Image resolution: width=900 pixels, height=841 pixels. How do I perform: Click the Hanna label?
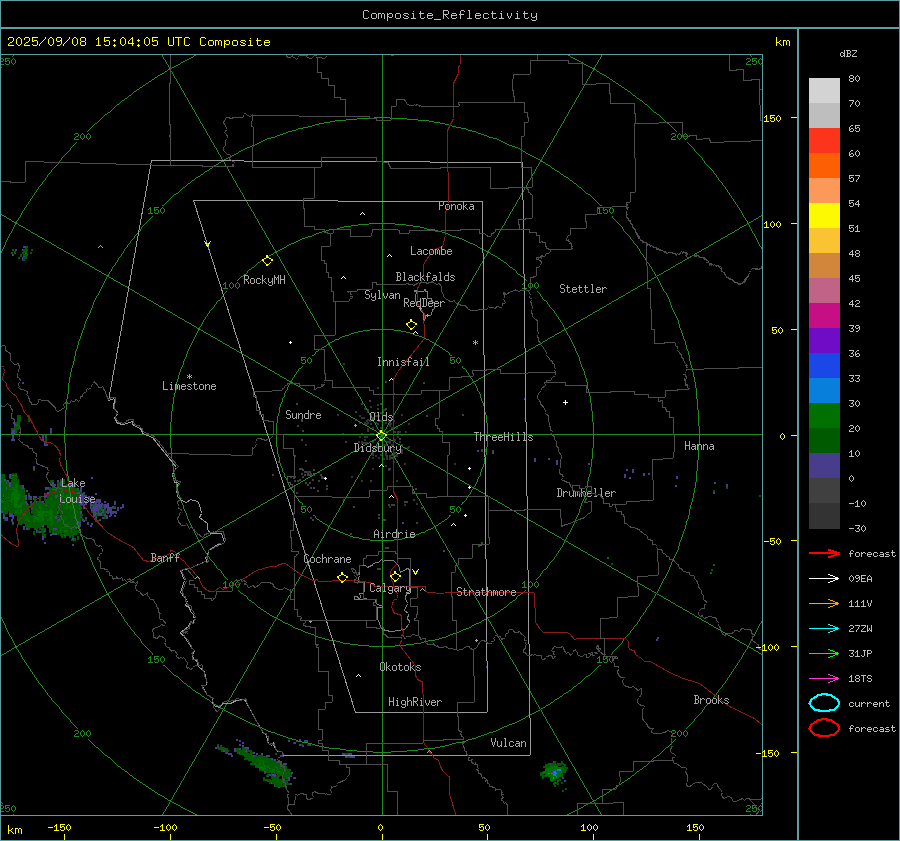point(699,446)
